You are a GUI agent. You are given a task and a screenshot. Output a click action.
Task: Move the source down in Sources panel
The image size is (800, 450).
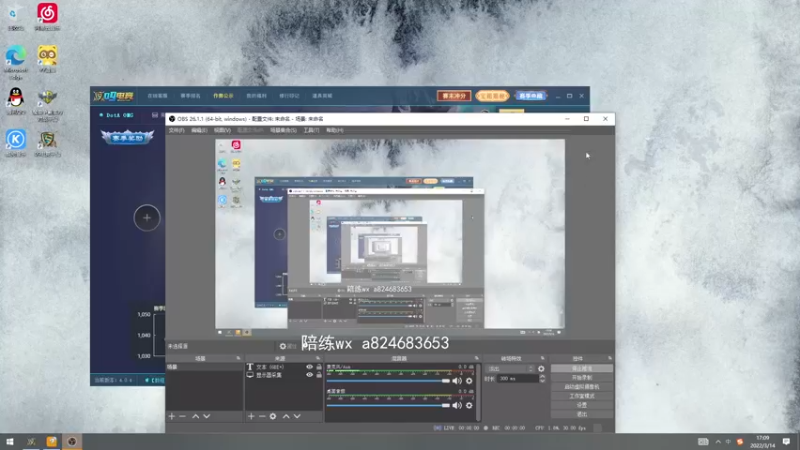(297, 416)
